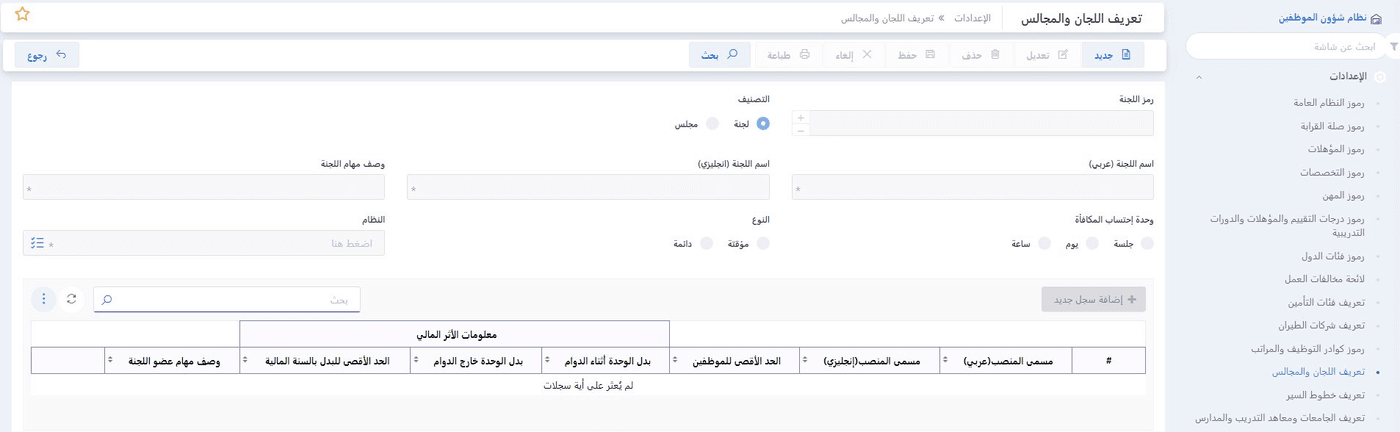The image size is (1400, 432).
Task: Click the وصف مهام اللجنة input field
Action: pos(204,187)
